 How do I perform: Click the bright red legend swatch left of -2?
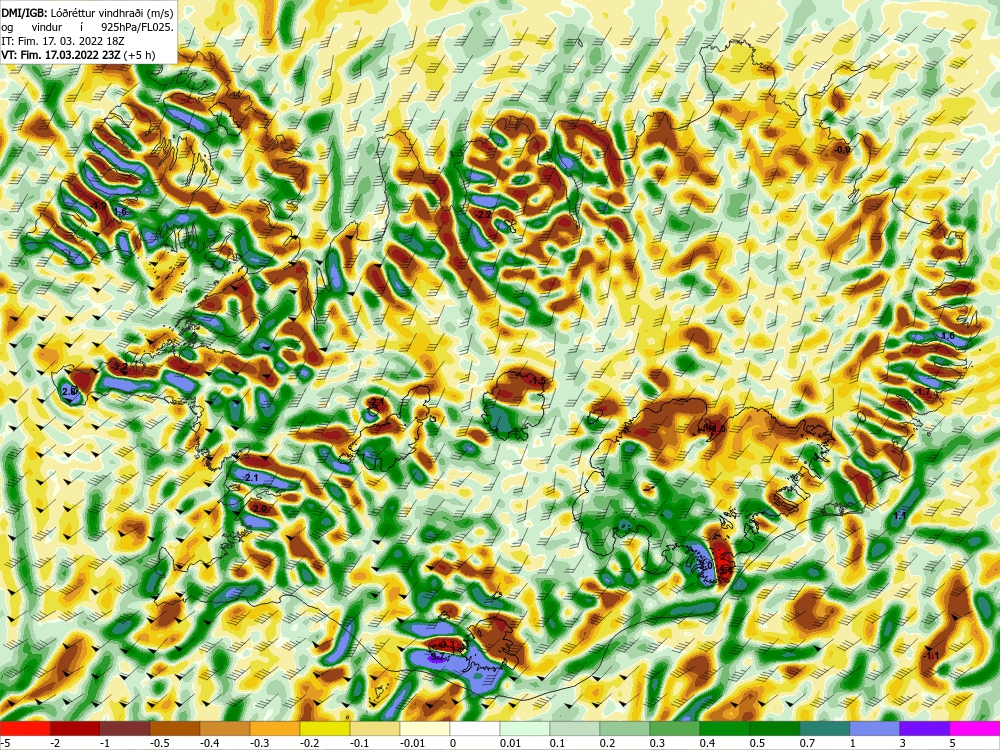(25, 728)
